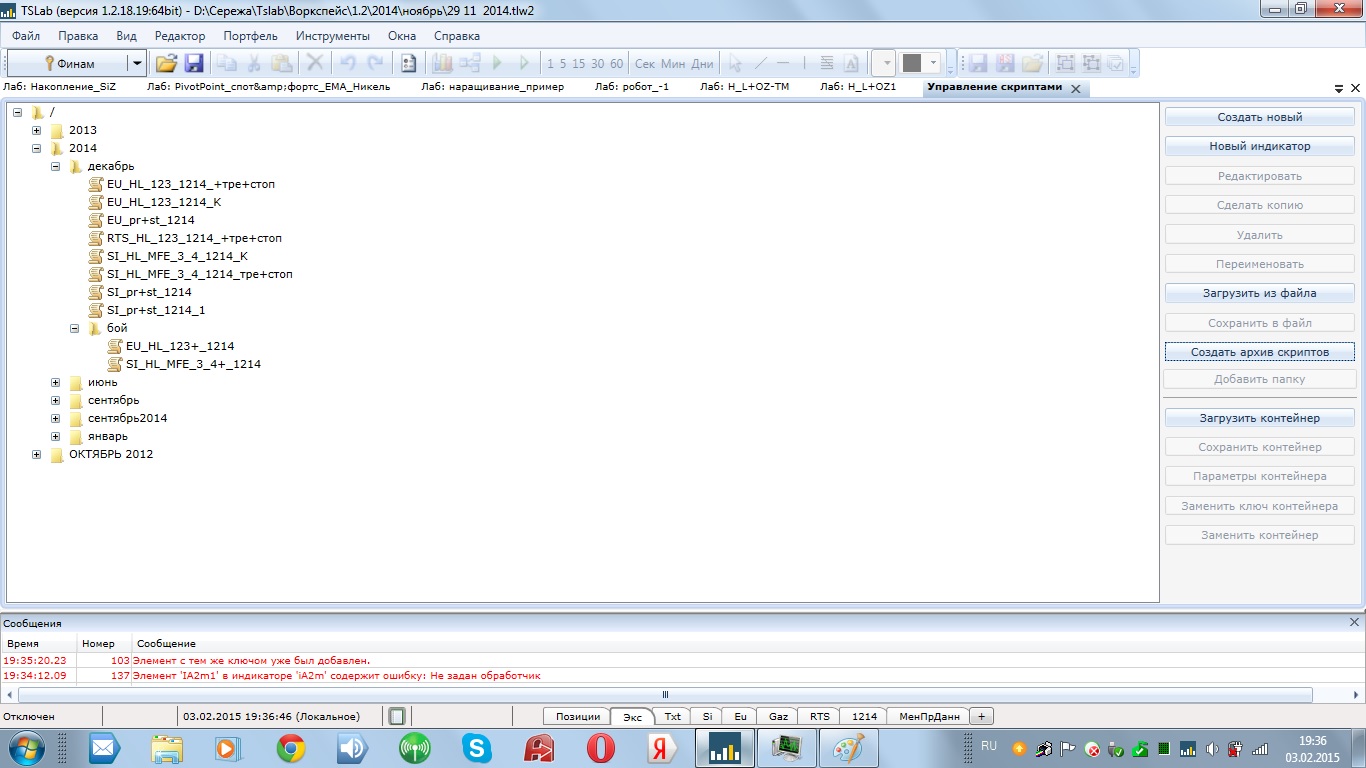The height and width of the screenshot is (768, 1366).
Task: Expand the 2013 folder
Action: coord(37,130)
